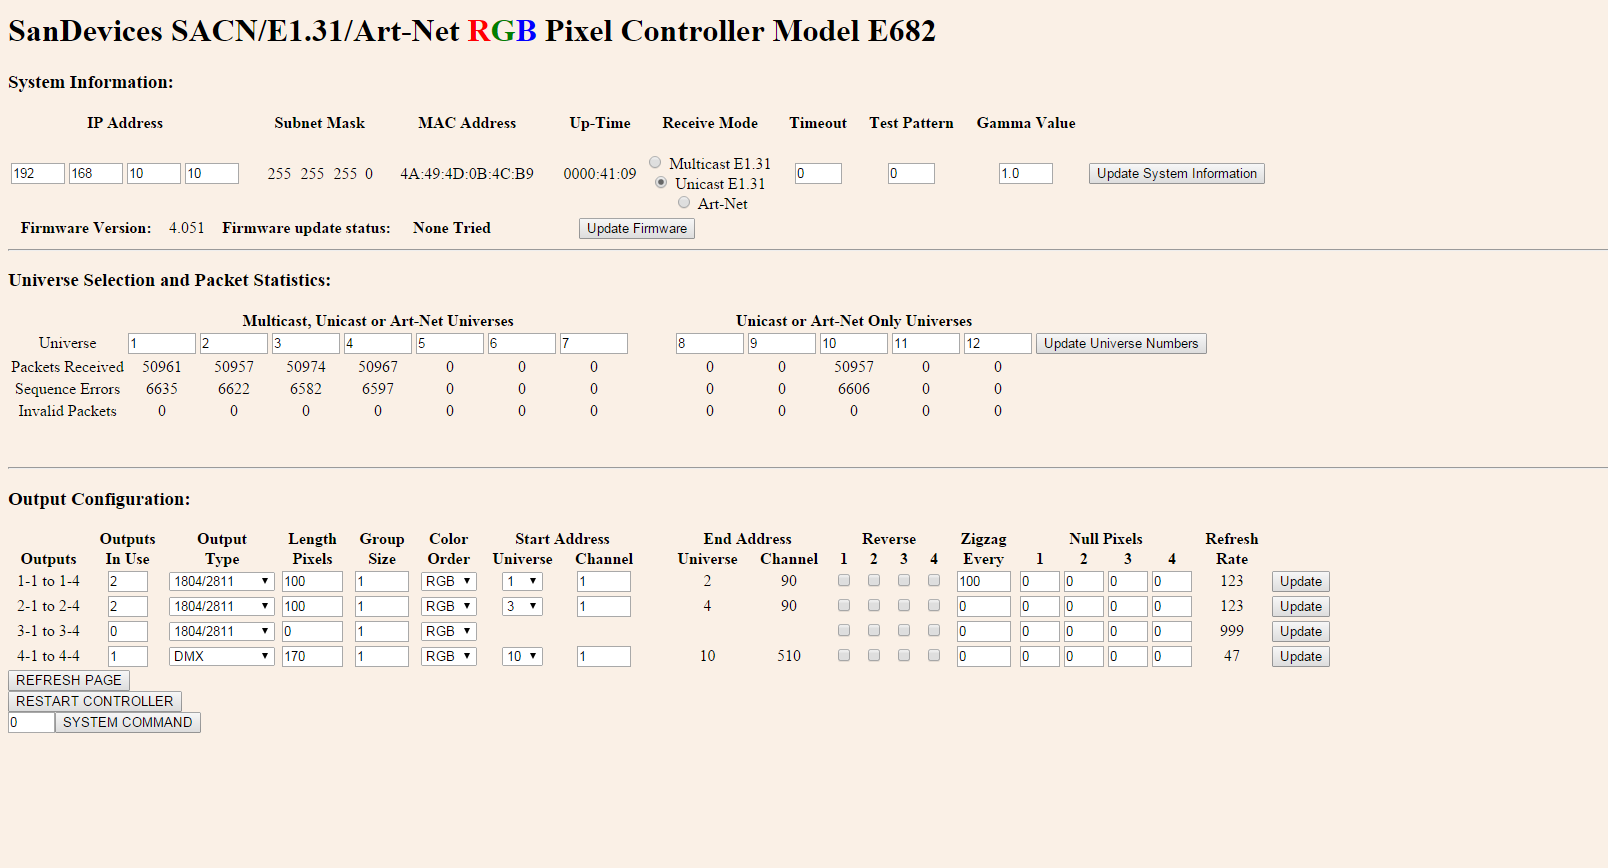The width and height of the screenshot is (1608, 868).
Task: Open Color Order dropdown for outputs 1-1 to 1-4
Action: coord(448,581)
